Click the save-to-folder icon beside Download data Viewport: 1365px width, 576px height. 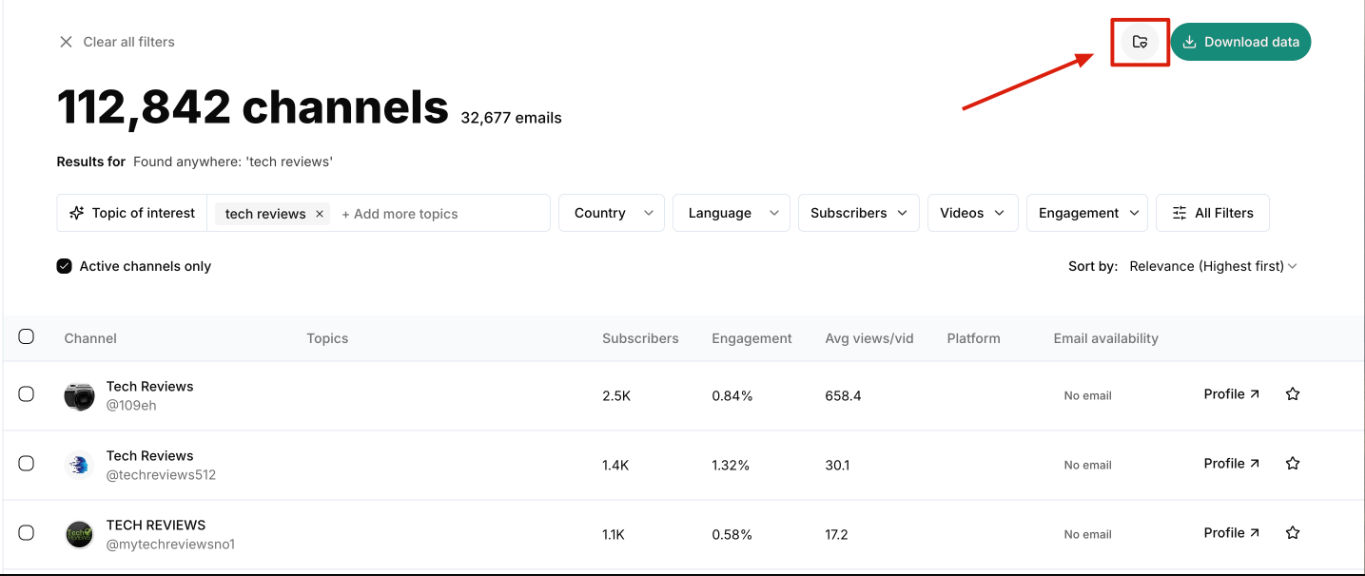pos(1139,42)
